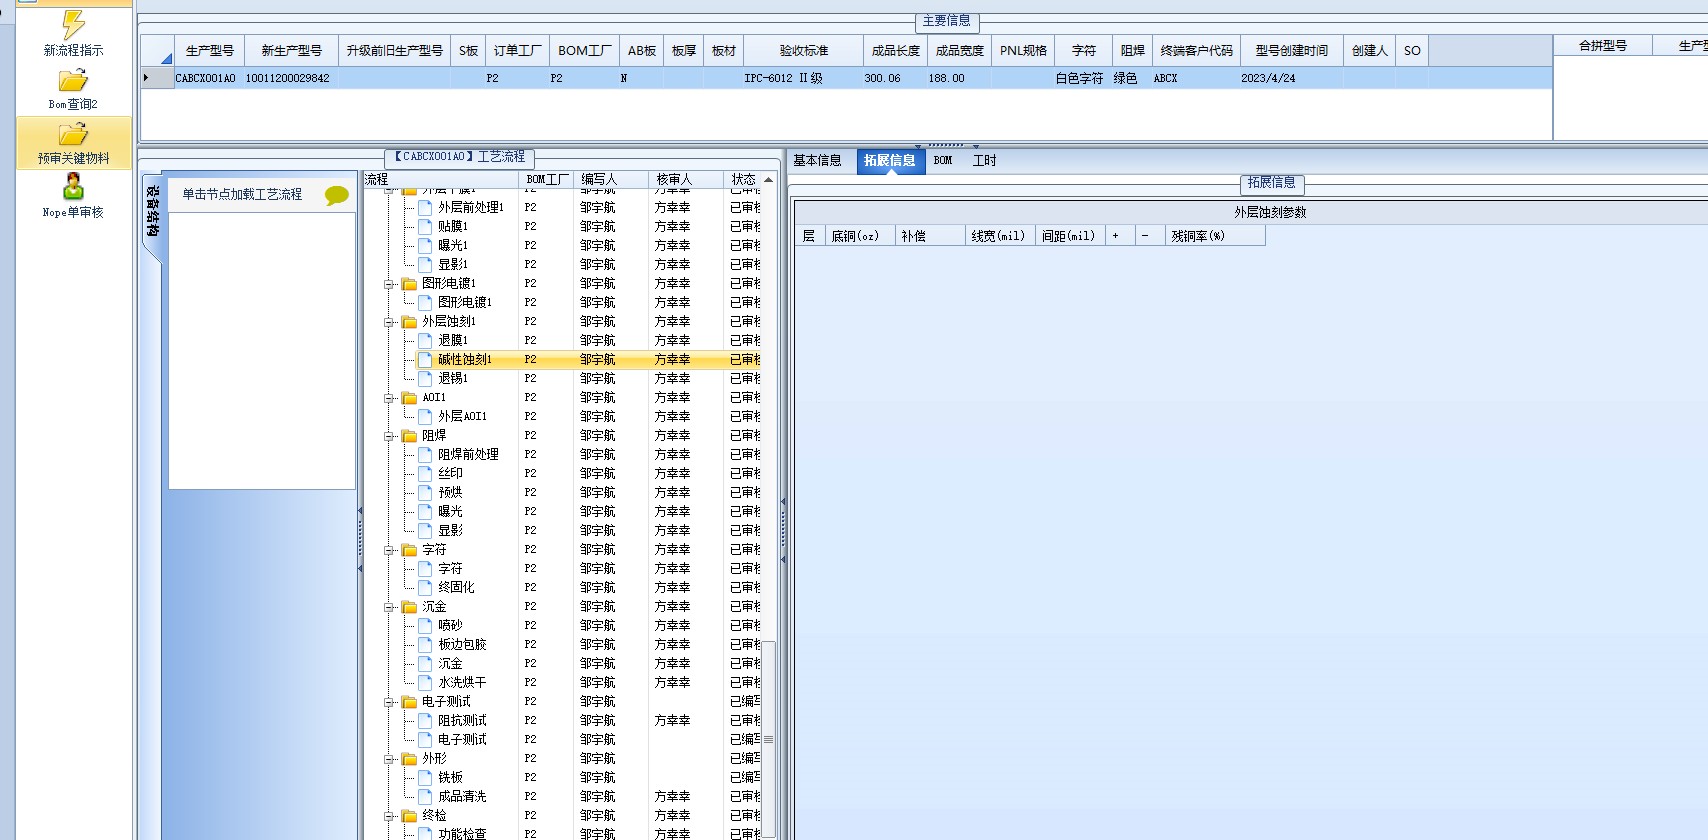Select the 喷砂 process node
The image size is (1708, 840).
450,626
